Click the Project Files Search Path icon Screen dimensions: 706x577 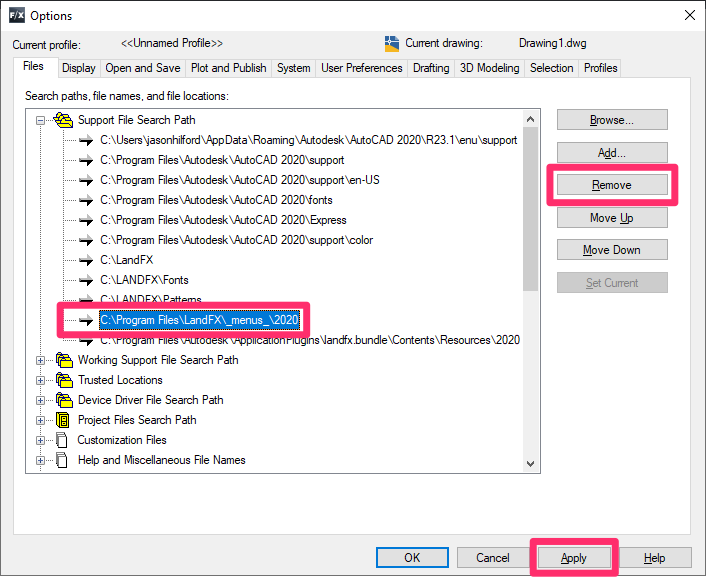(x=63, y=420)
